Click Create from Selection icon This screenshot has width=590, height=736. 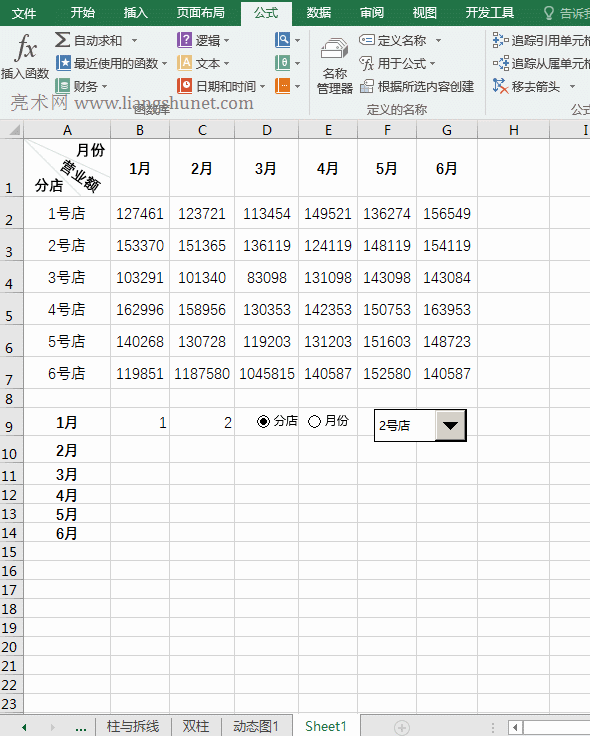pos(367,86)
